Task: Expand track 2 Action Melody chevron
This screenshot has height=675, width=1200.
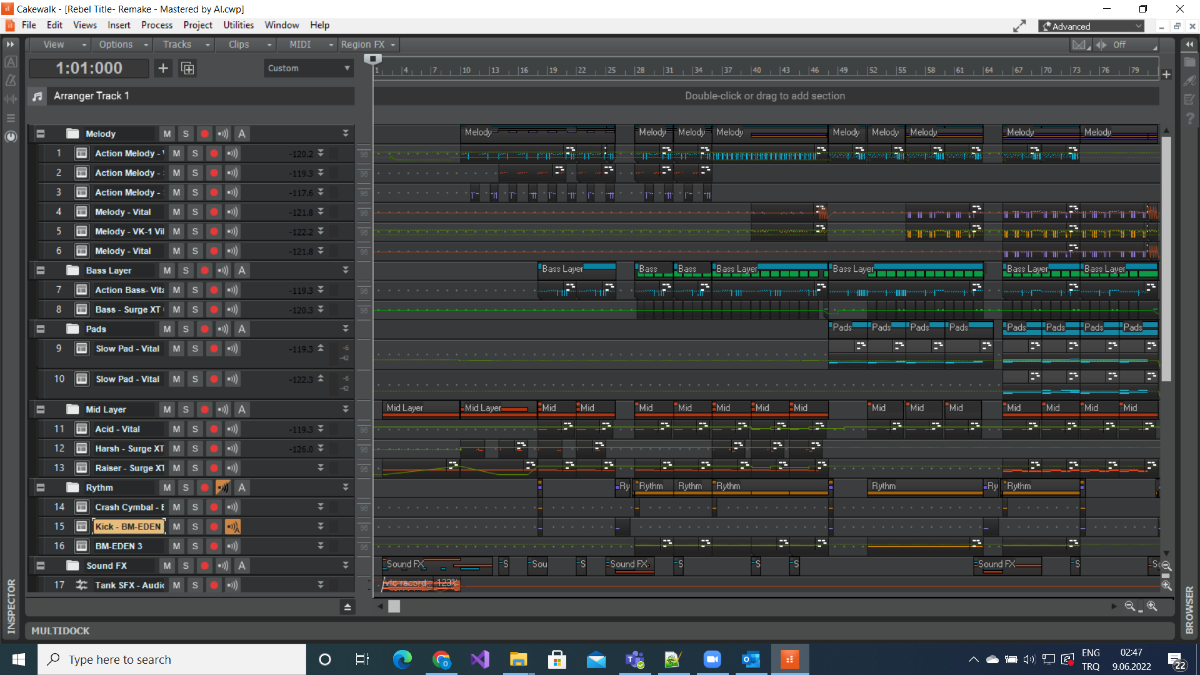Action: click(x=320, y=173)
